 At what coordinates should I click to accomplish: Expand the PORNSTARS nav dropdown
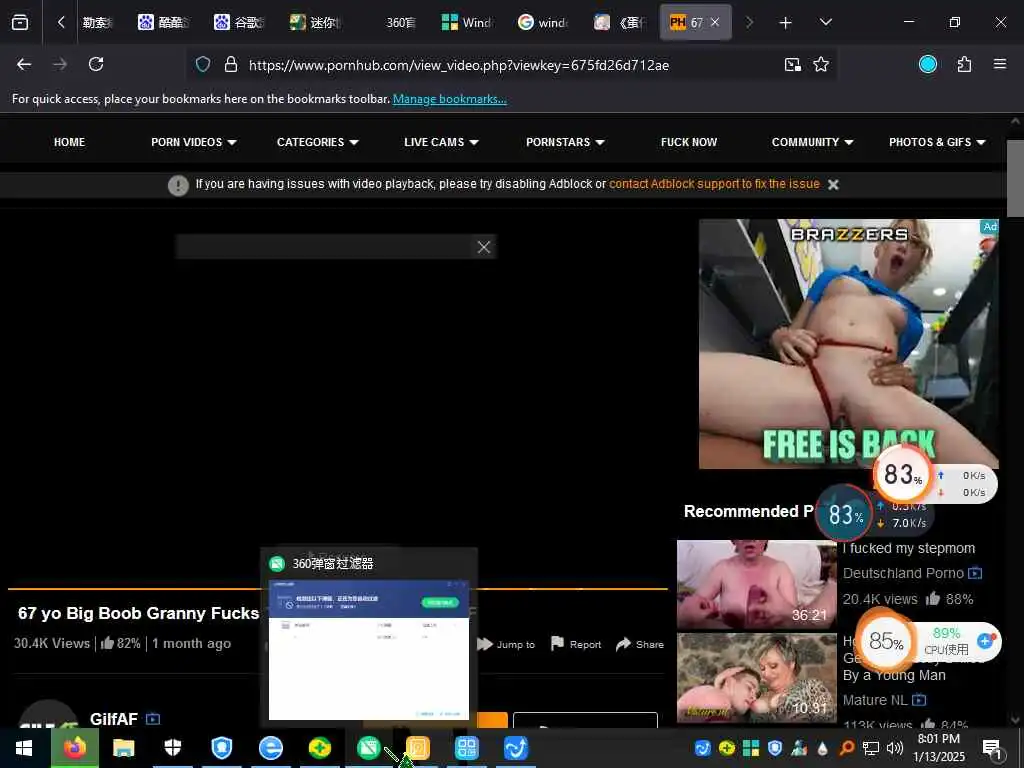[x=566, y=142]
